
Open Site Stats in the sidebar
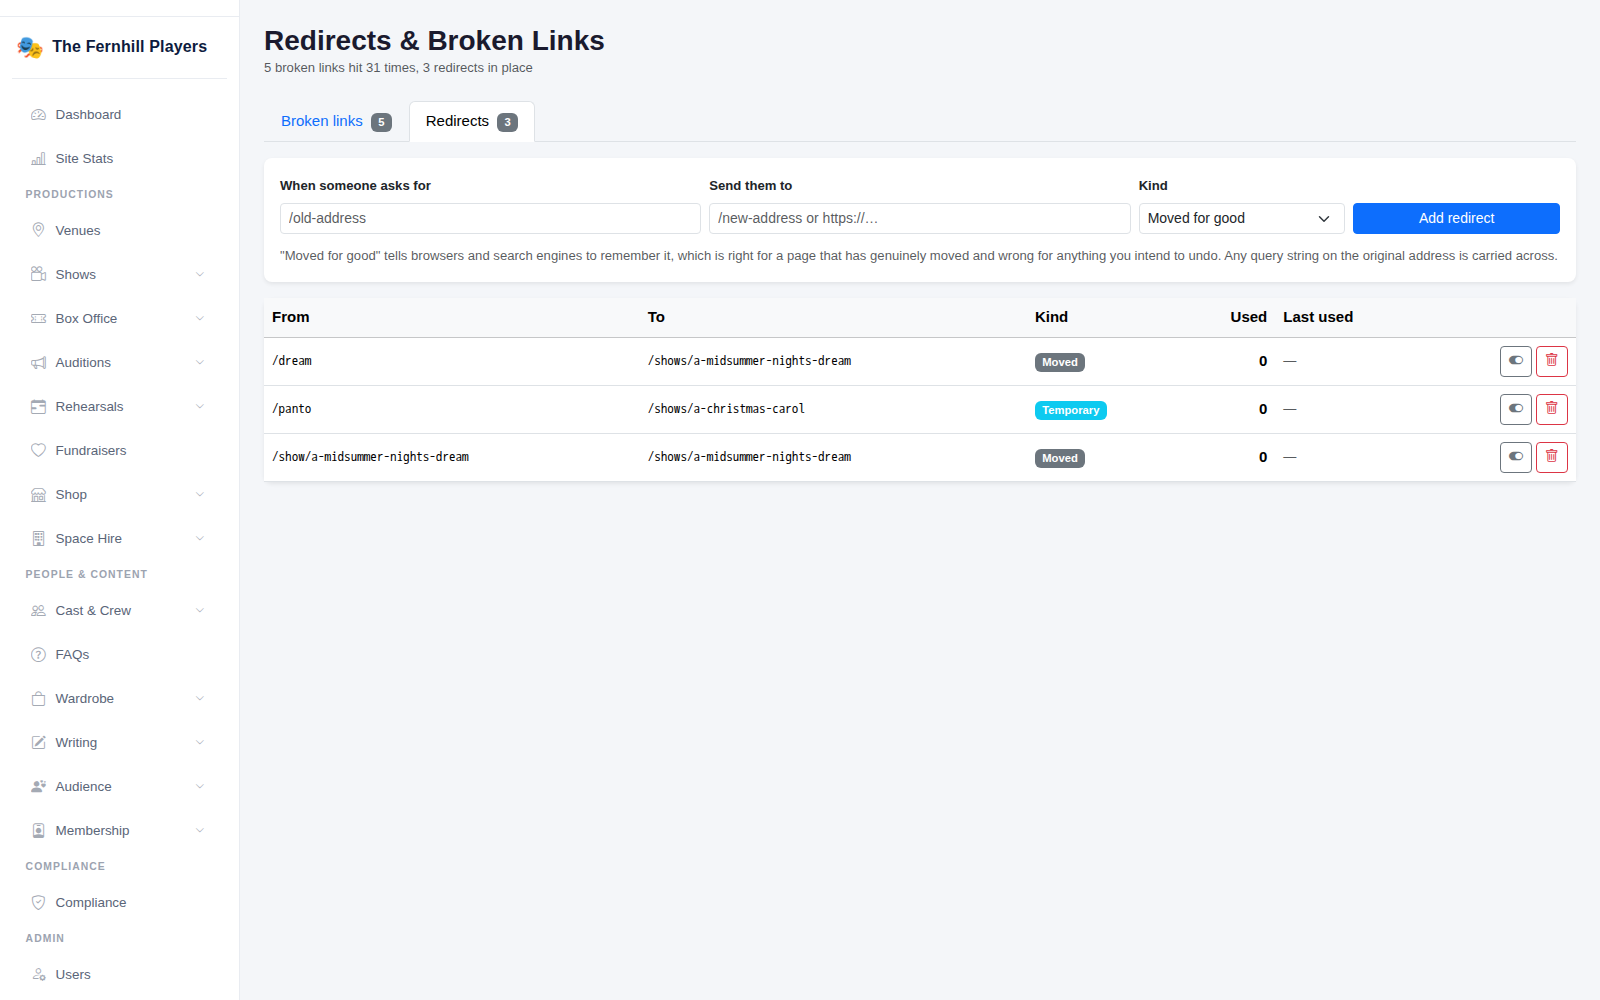point(119,159)
